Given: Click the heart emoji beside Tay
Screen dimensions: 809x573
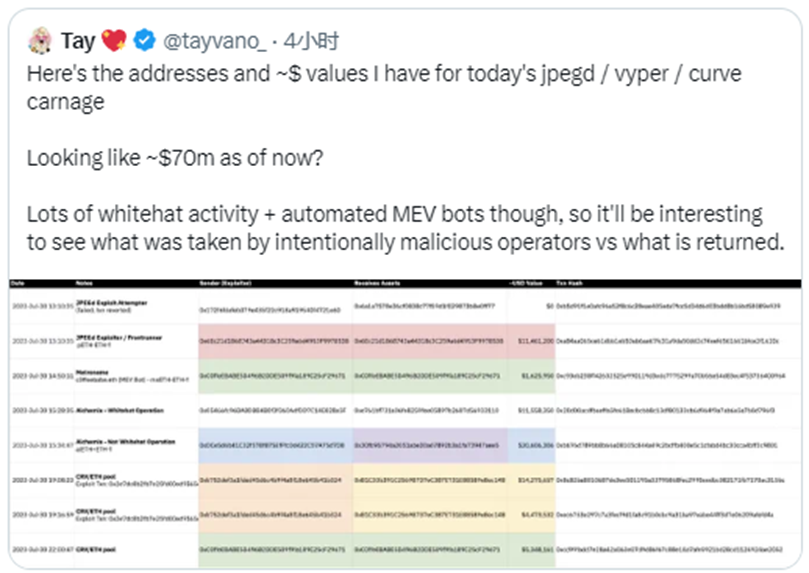Looking at the screenshot, I should point(114,40).
